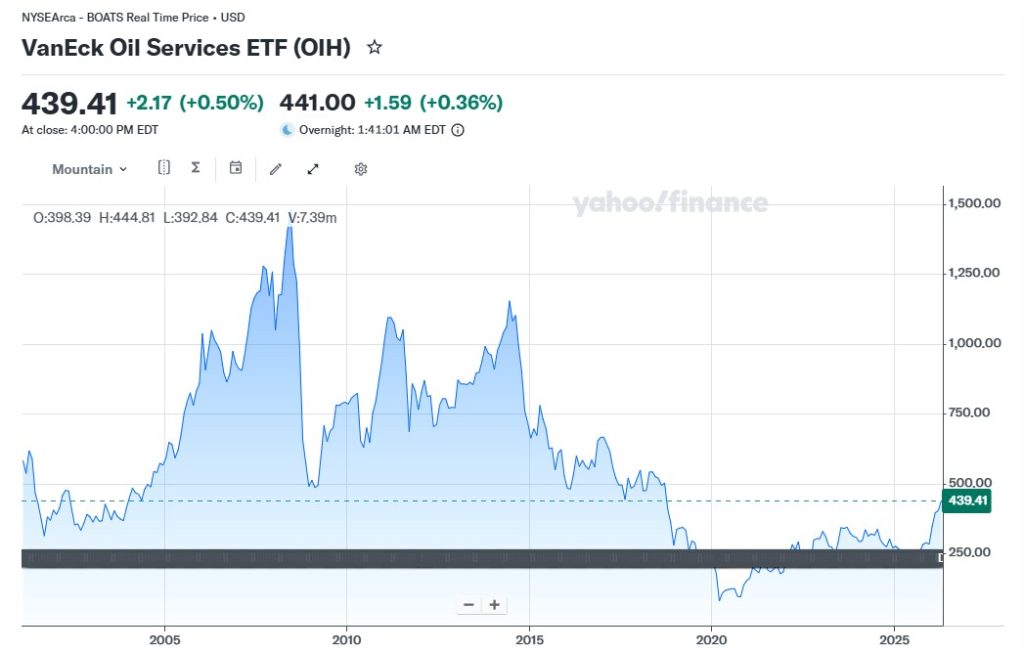Click the VanEck Oil Services ETF title
1024x651 pixels.
pos(186,47)
